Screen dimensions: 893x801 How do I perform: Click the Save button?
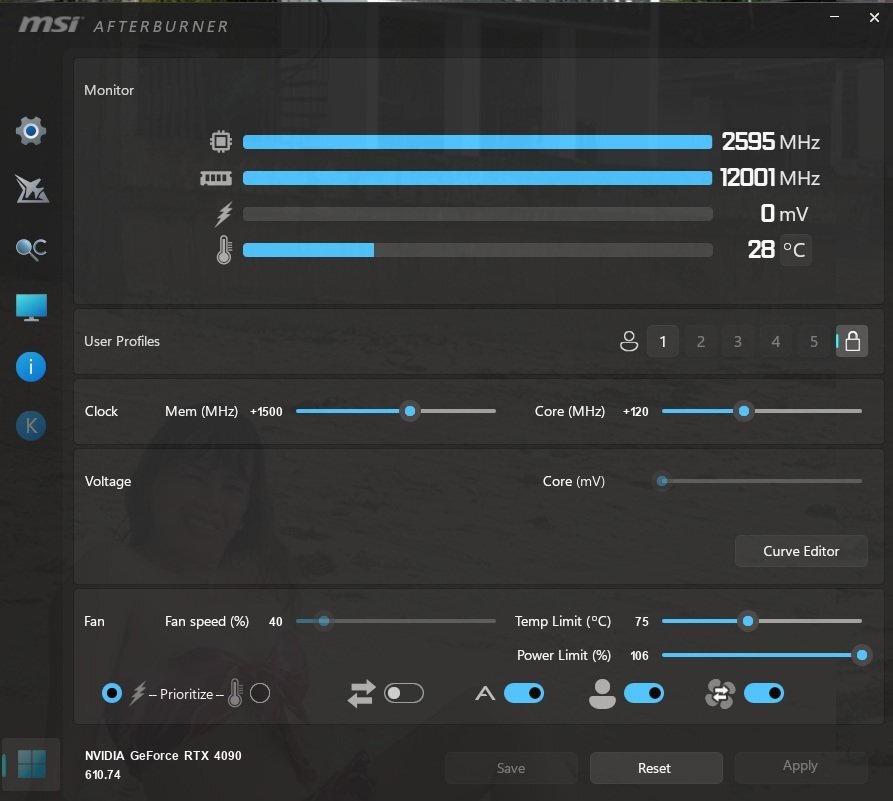pyautogui.click(x=511, y=768)
